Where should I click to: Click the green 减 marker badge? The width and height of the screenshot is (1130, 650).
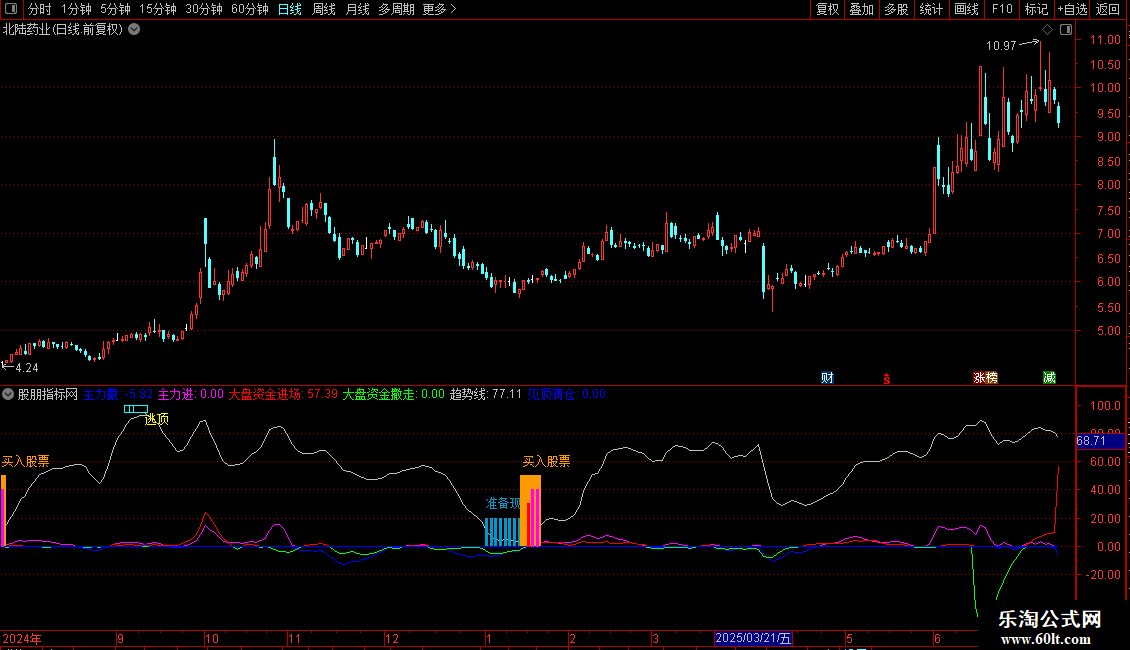tap(1049, 378)
